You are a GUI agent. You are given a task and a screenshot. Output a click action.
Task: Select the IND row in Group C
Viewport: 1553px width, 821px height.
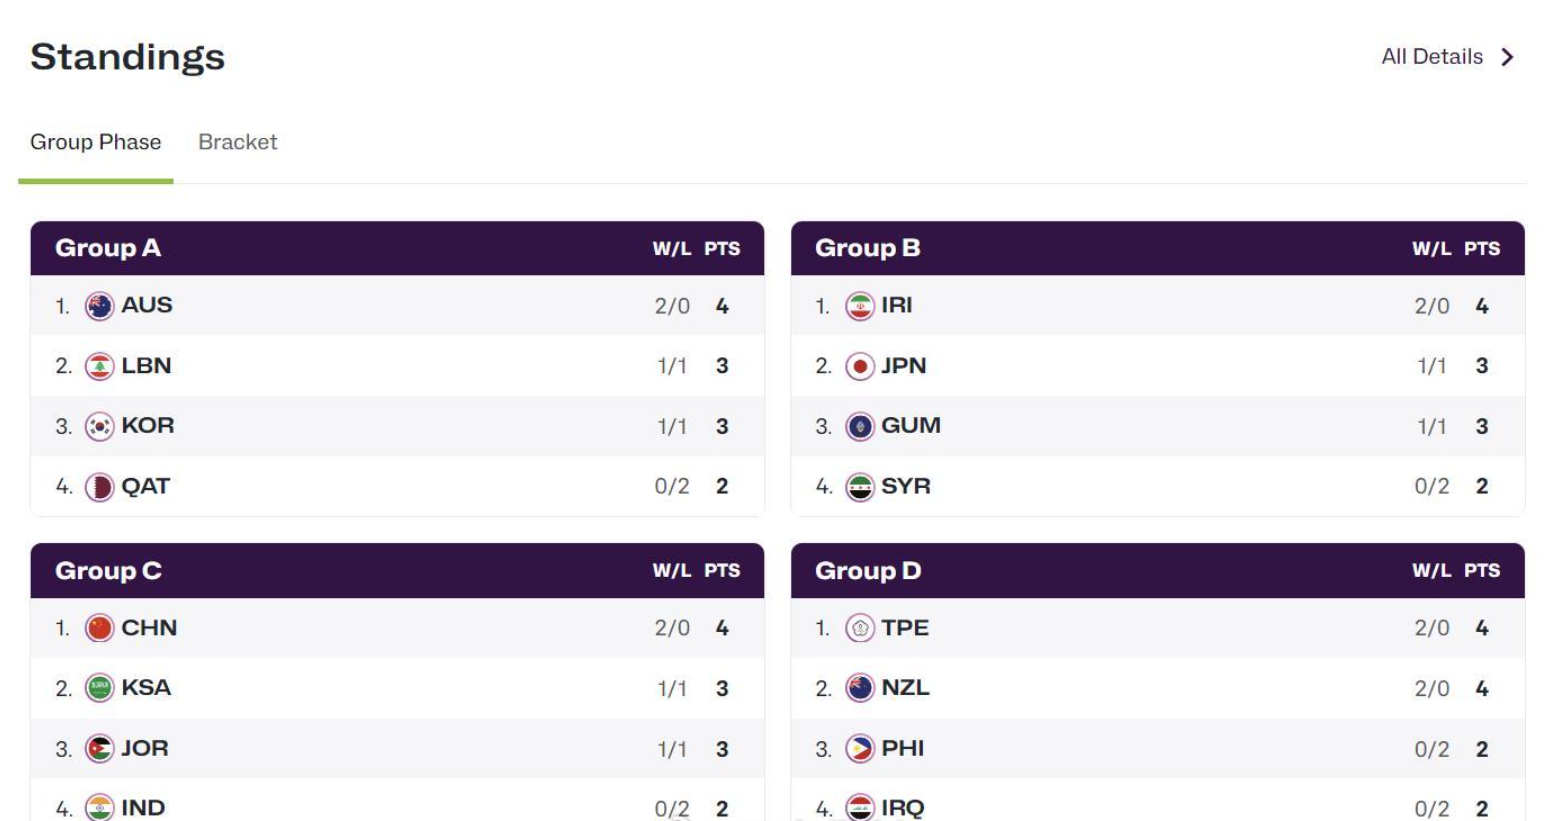143,807
